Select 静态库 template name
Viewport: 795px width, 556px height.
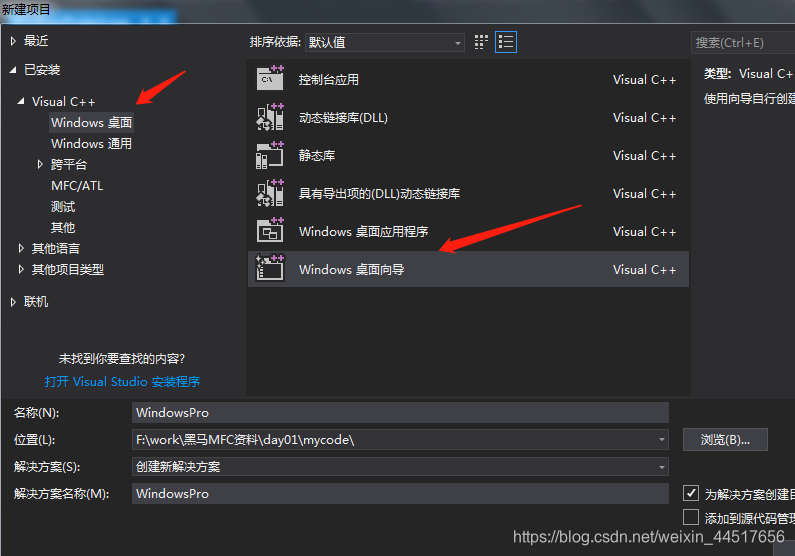tap(317, 156)
